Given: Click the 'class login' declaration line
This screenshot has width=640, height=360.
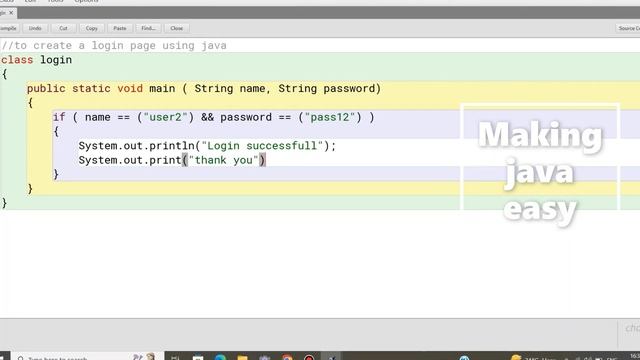Looking at the screenshot, I should (x=36, y=60).
